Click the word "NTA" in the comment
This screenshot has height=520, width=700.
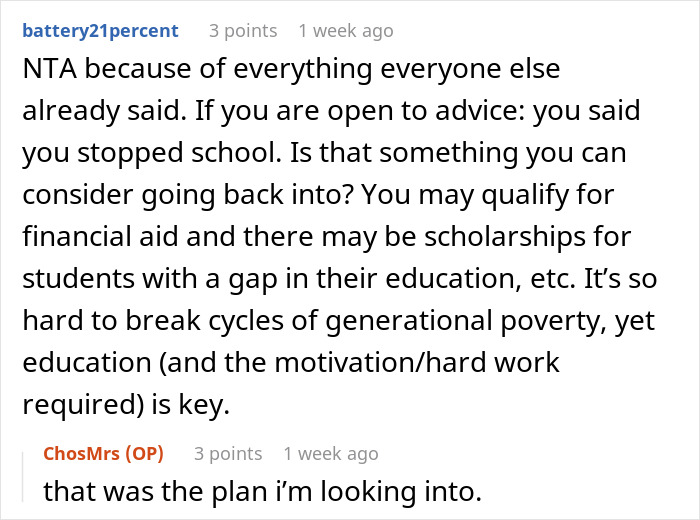tap(50, 69)
